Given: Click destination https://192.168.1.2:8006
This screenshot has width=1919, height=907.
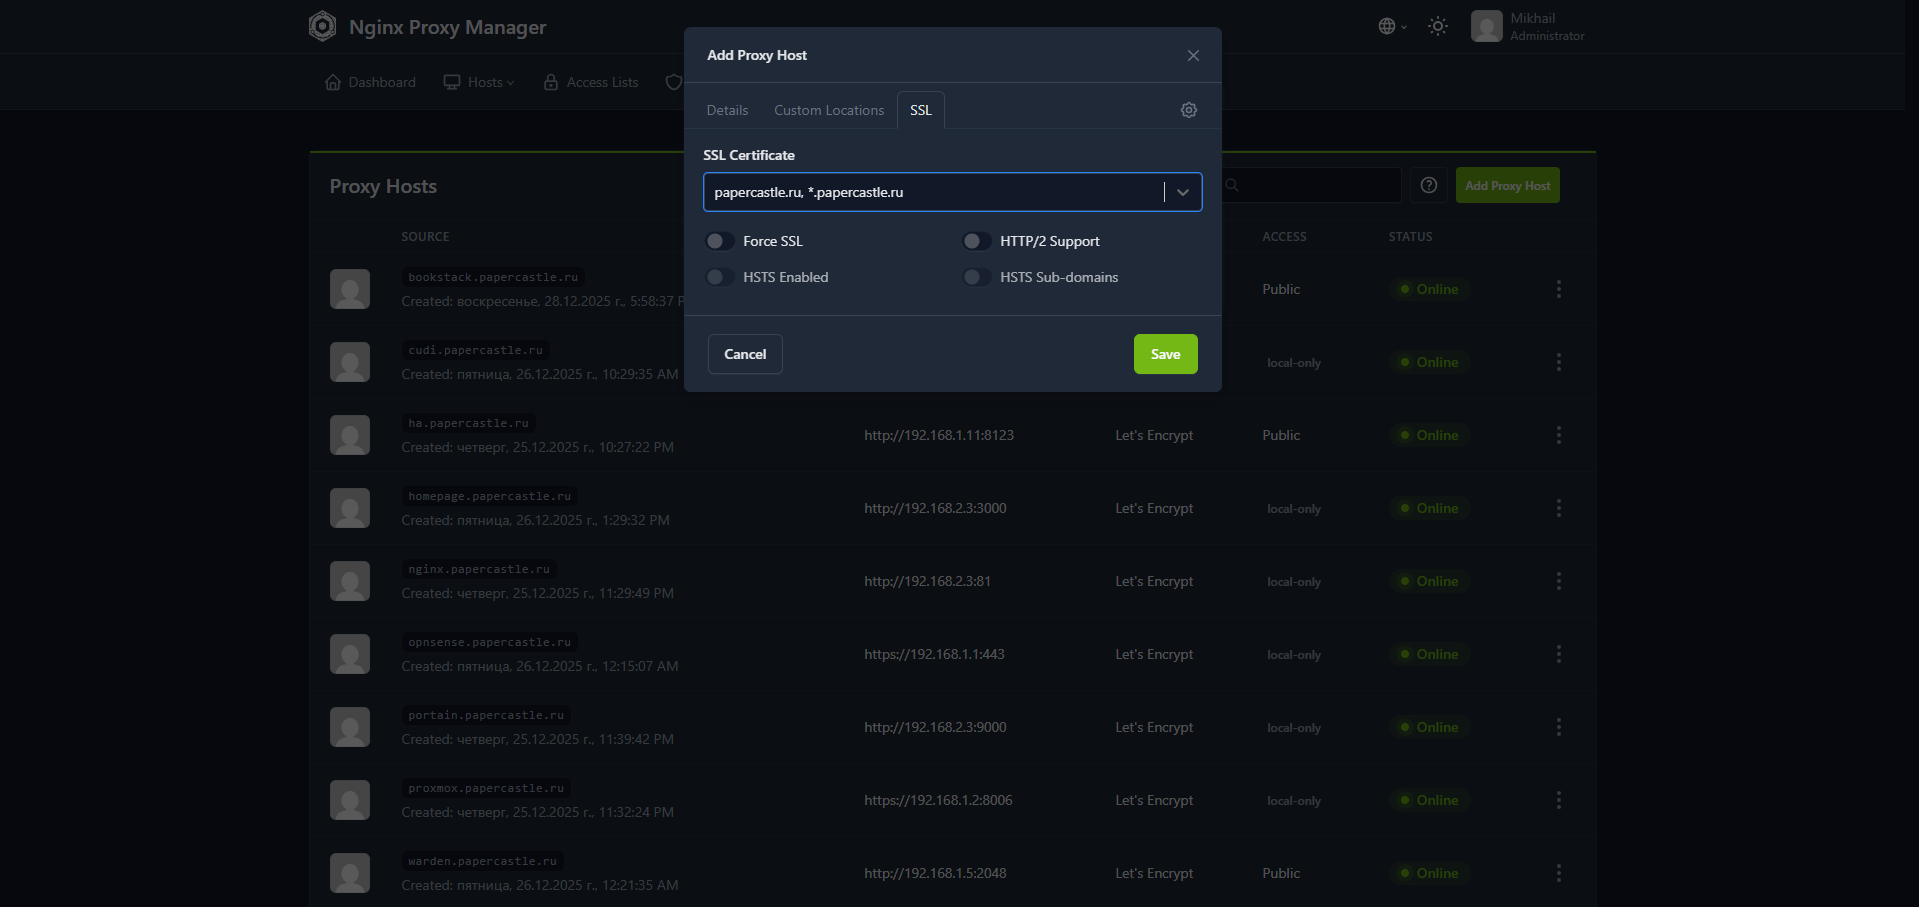Looking at the screenshot, I should point(938,800).
